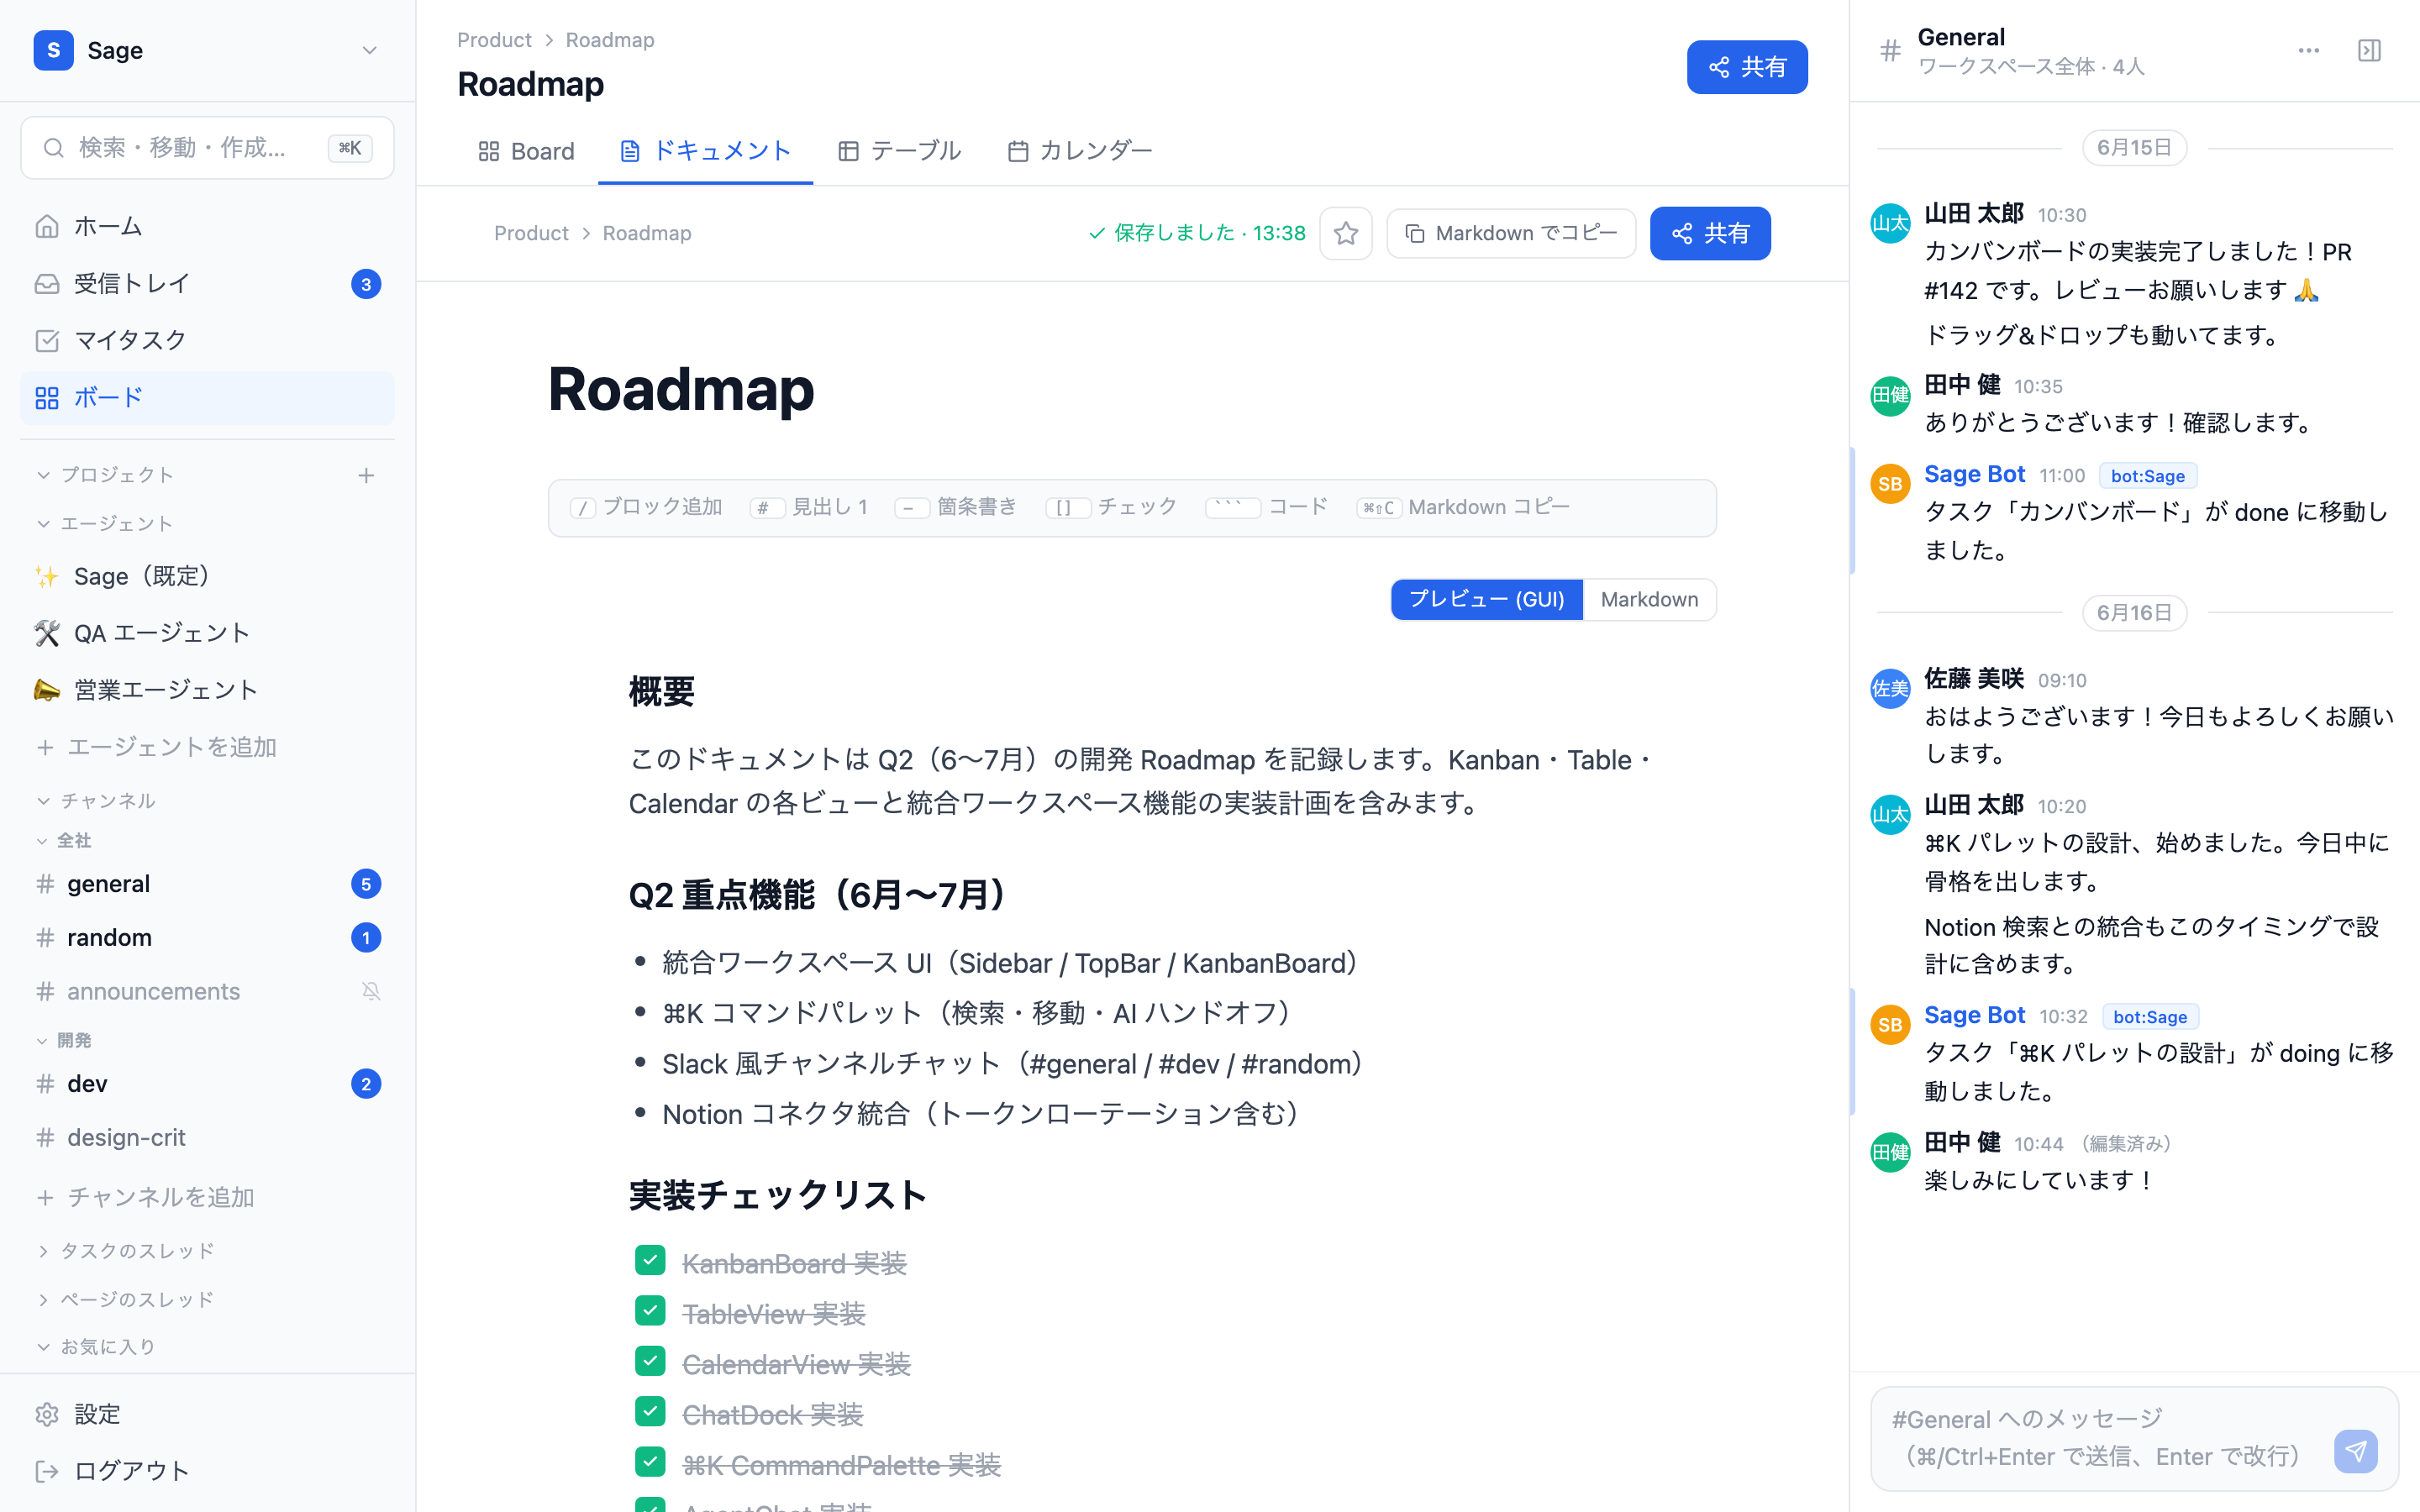Click the top header 共有 button
Screen dimensions: 2420x1512
click(1746, 67)
